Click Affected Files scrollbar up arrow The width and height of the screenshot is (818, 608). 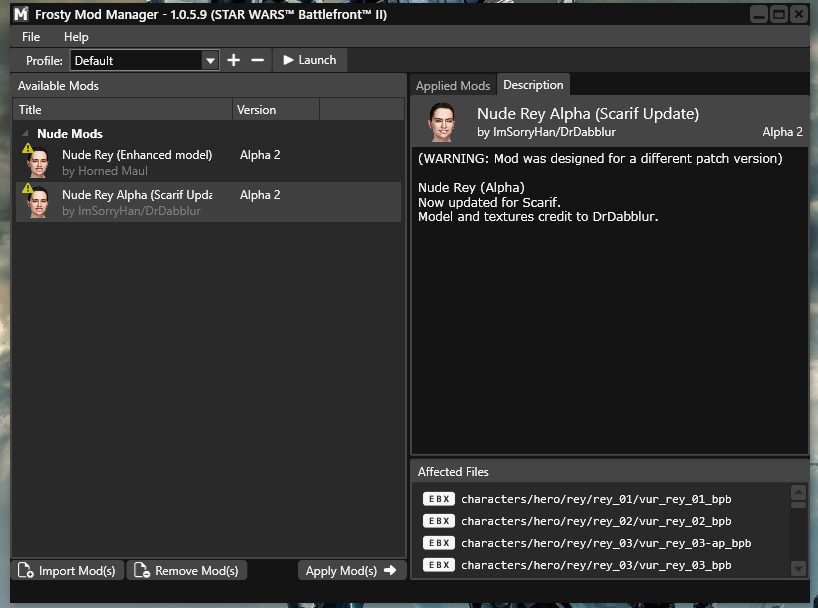[x=798, y=492]
